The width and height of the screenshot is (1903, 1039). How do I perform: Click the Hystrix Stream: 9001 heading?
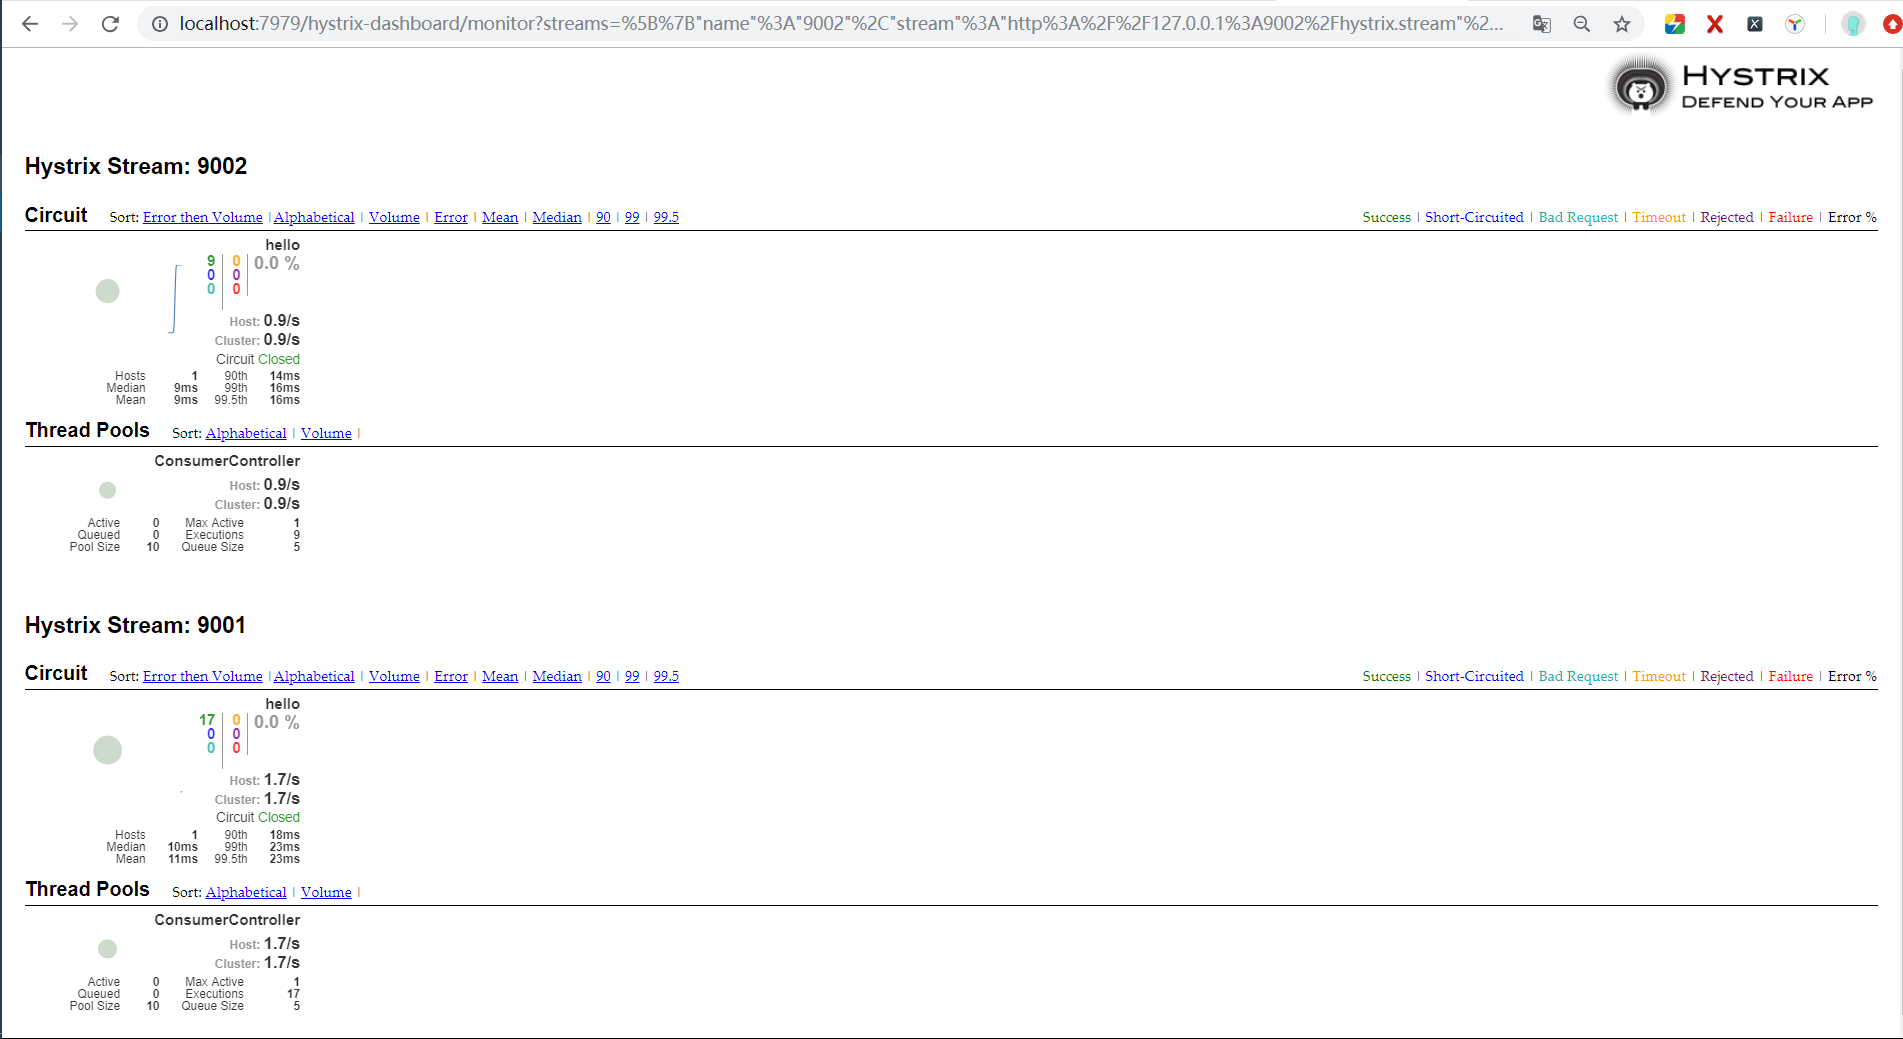[136, 625]
